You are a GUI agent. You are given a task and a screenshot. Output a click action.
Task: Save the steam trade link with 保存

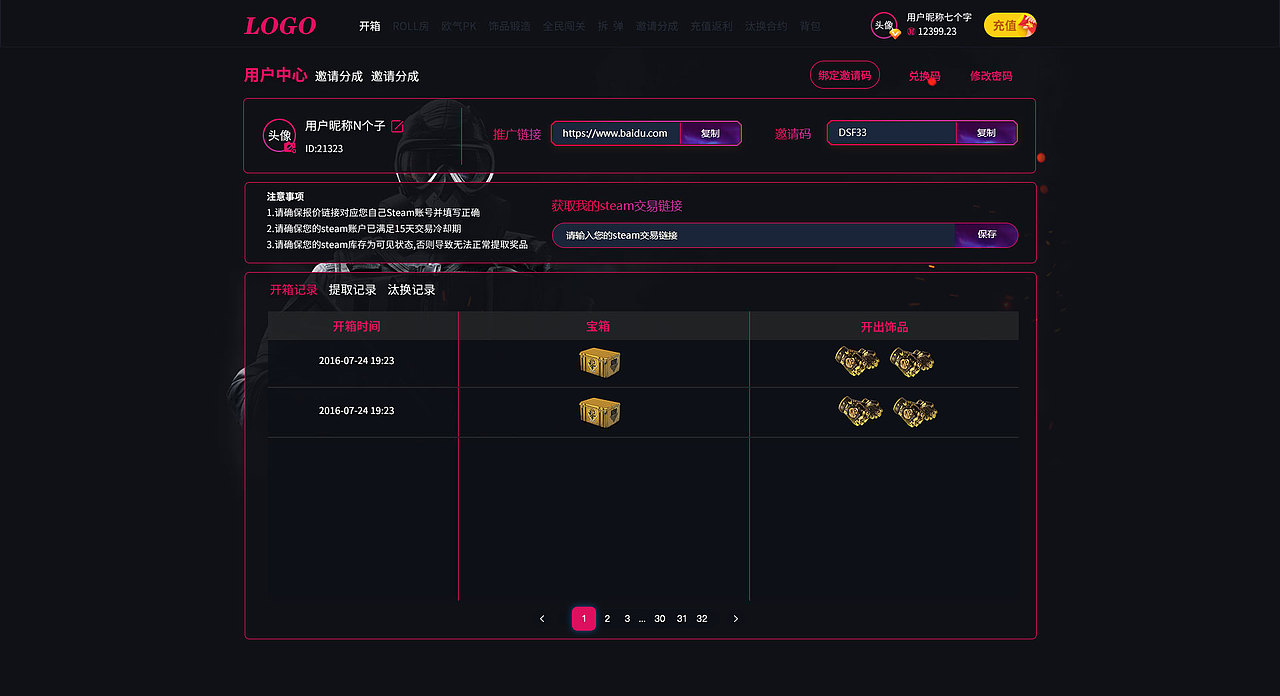point(987,234)
